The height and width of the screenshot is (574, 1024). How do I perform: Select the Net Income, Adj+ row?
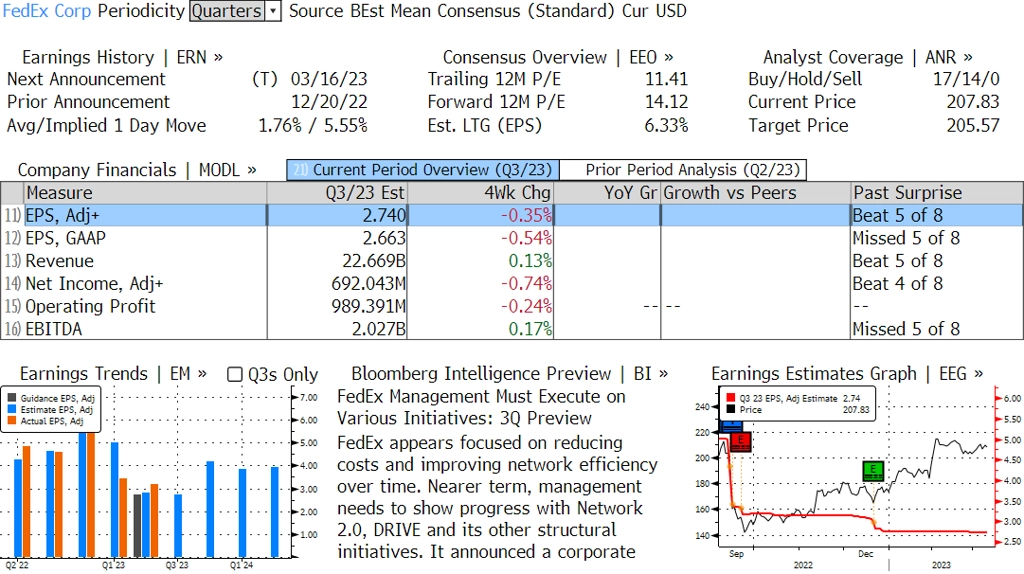(512, 284)
